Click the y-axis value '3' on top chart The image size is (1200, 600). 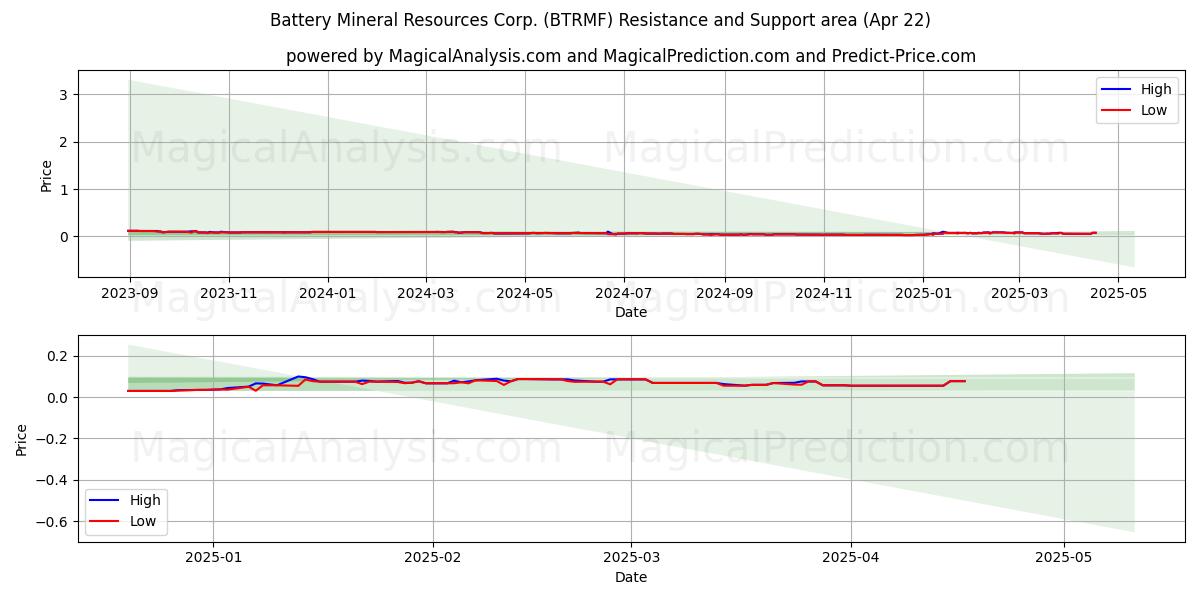click(x=66, y=95)
